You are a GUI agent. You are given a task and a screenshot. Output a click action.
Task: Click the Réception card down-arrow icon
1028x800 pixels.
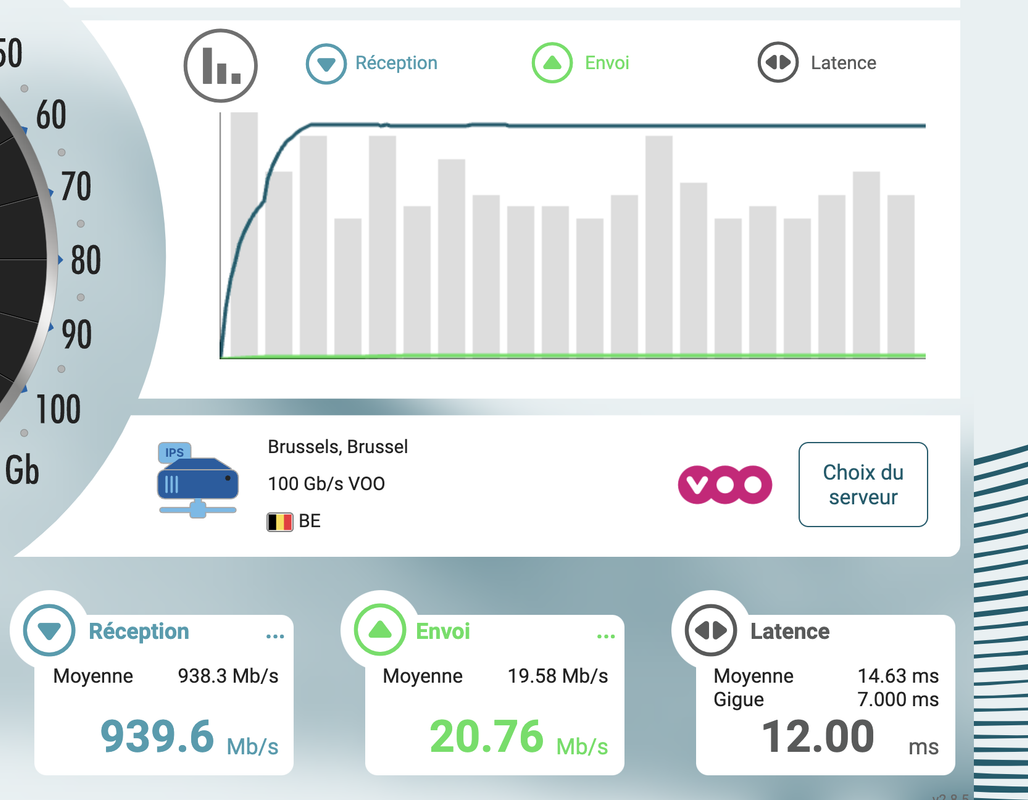click(49, 630)
